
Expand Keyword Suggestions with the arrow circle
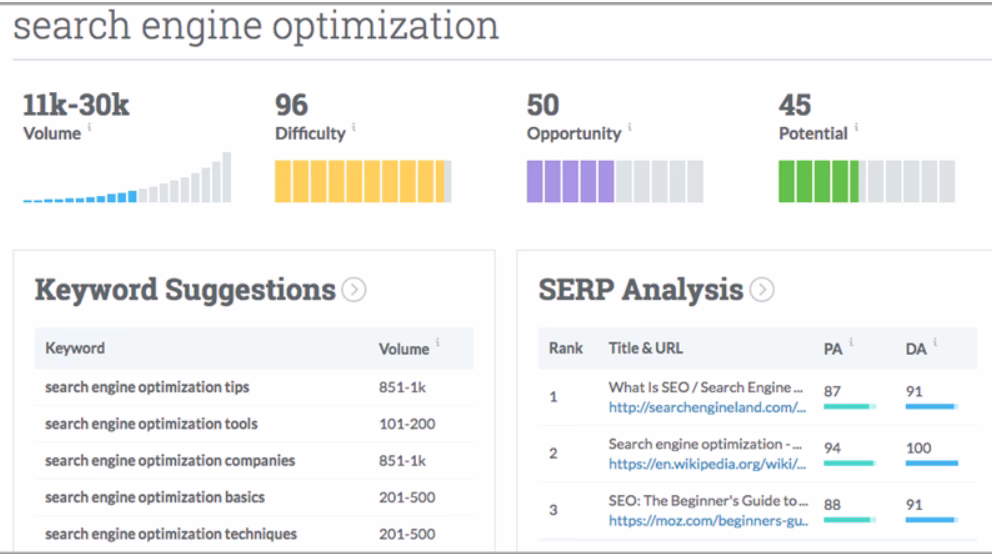pyautogui.click(x=352, y=291)
